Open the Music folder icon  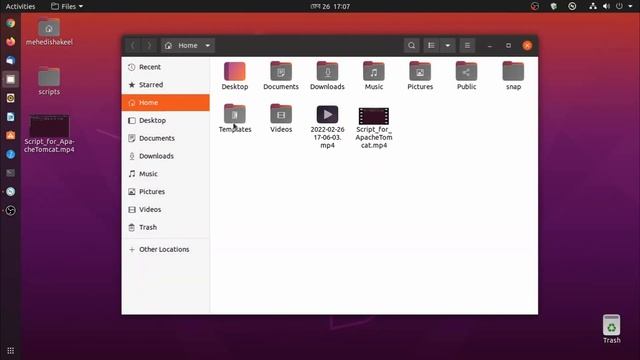[x=373, y=72]
